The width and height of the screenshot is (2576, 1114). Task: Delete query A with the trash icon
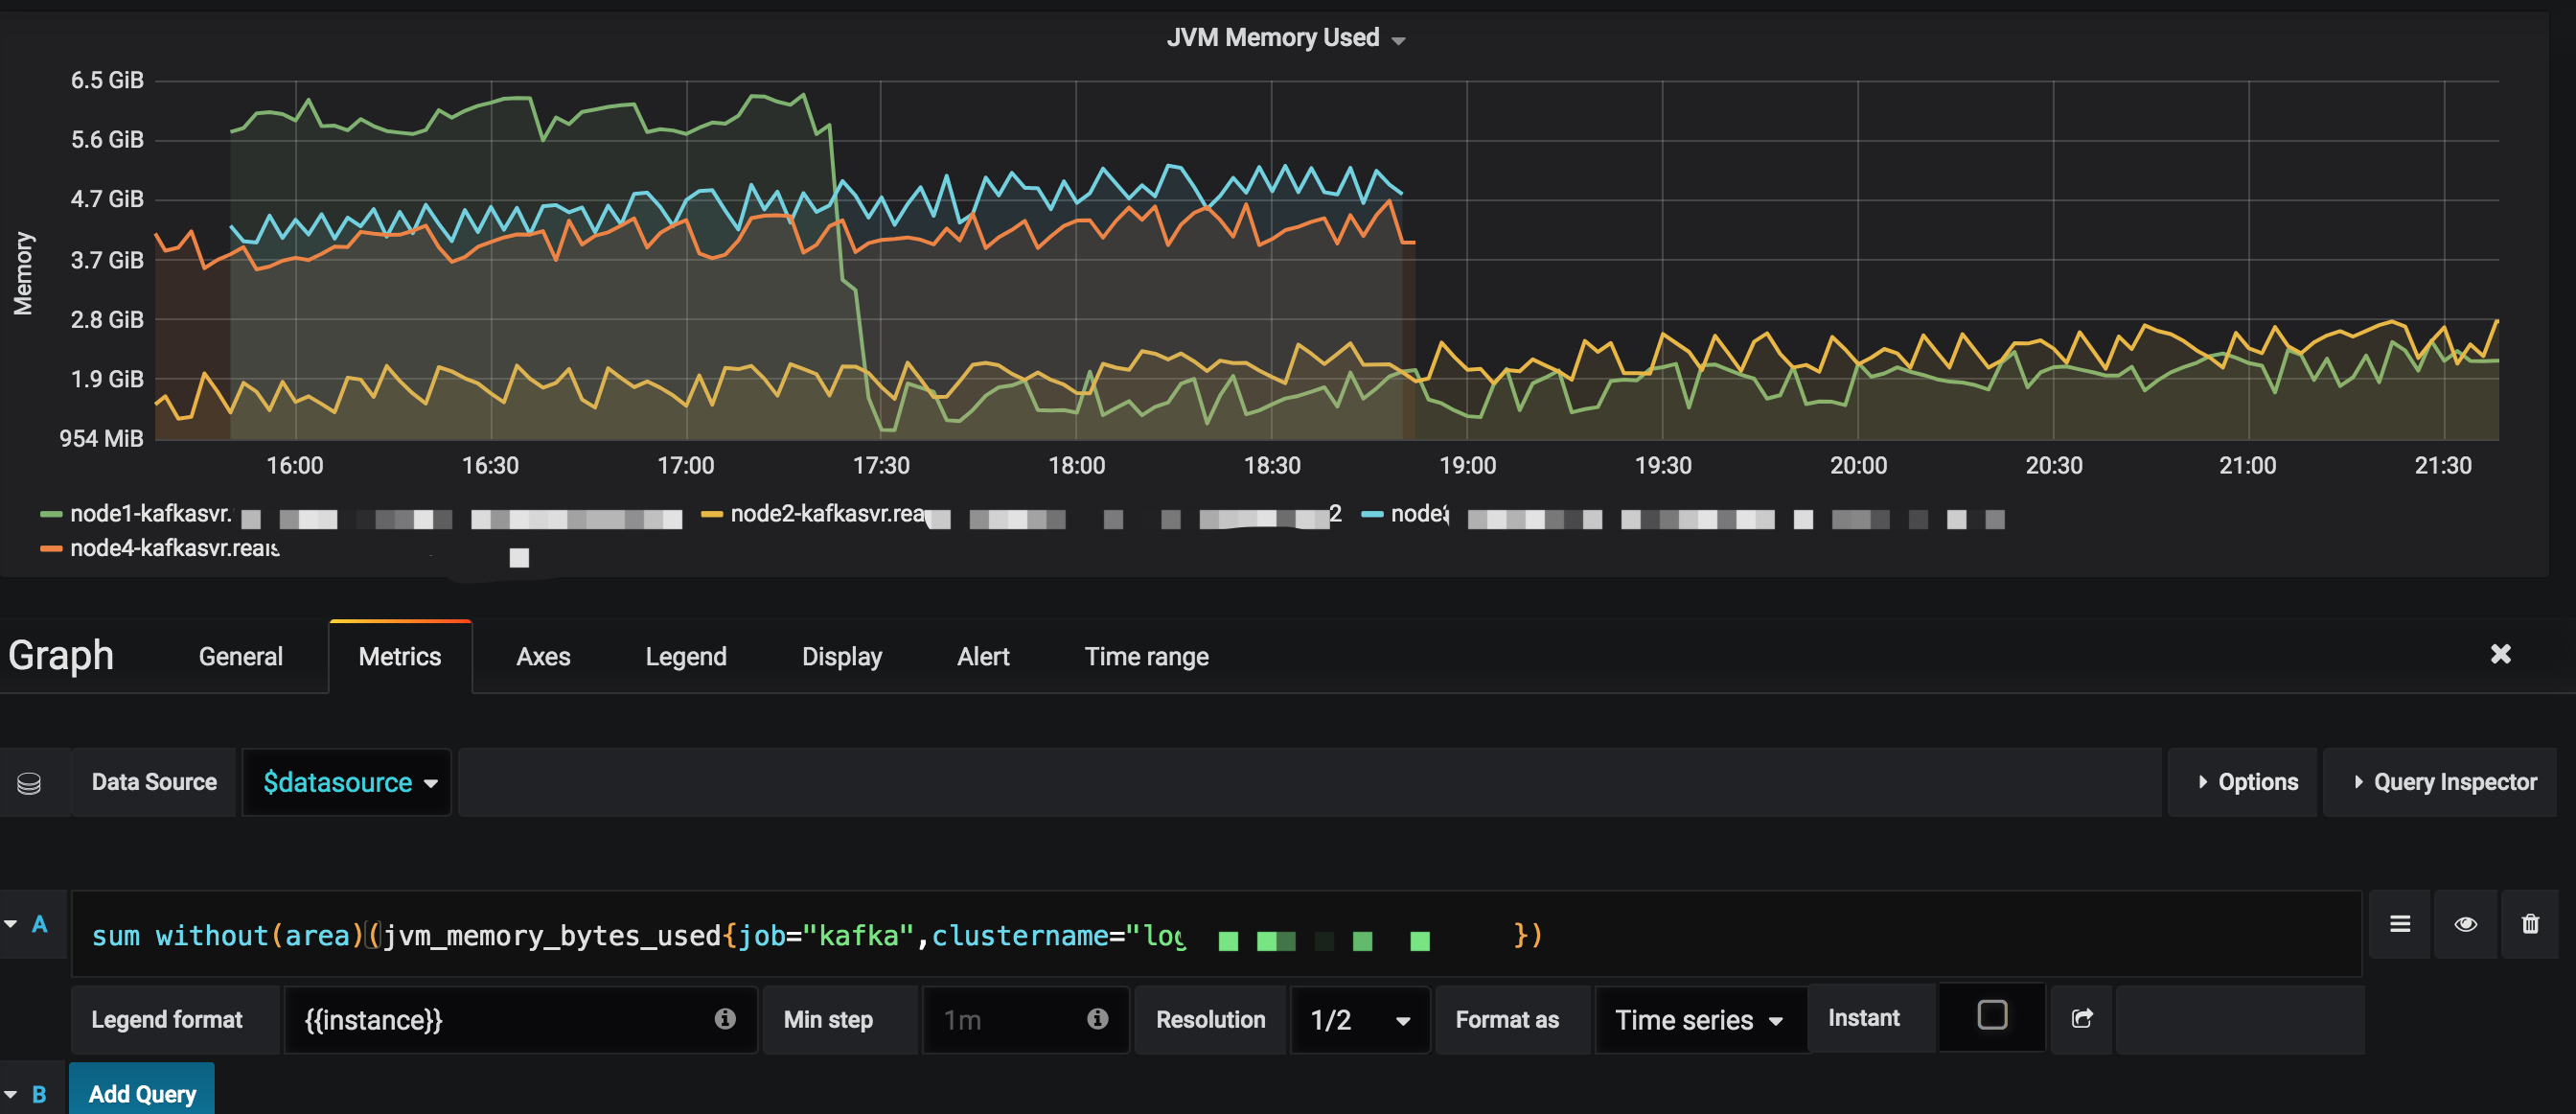point(2529,924)
